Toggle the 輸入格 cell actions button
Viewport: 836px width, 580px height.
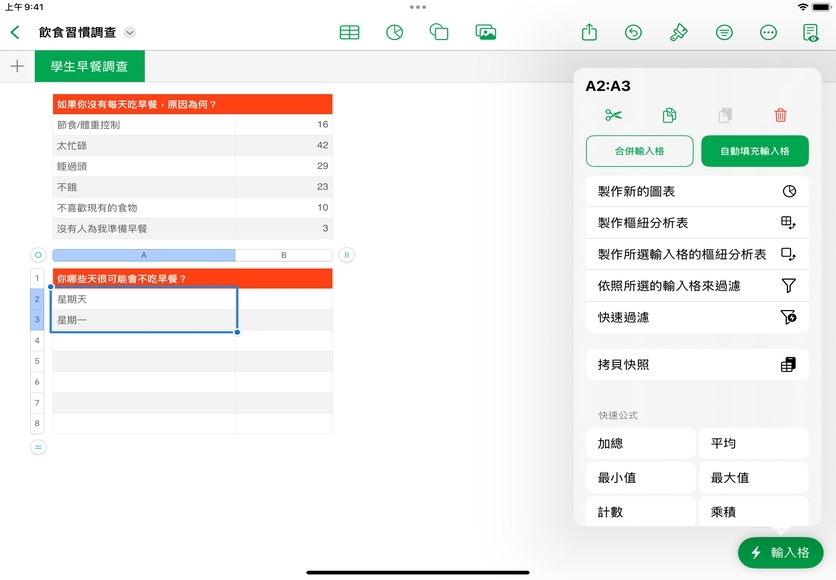[x=780, y=552]
